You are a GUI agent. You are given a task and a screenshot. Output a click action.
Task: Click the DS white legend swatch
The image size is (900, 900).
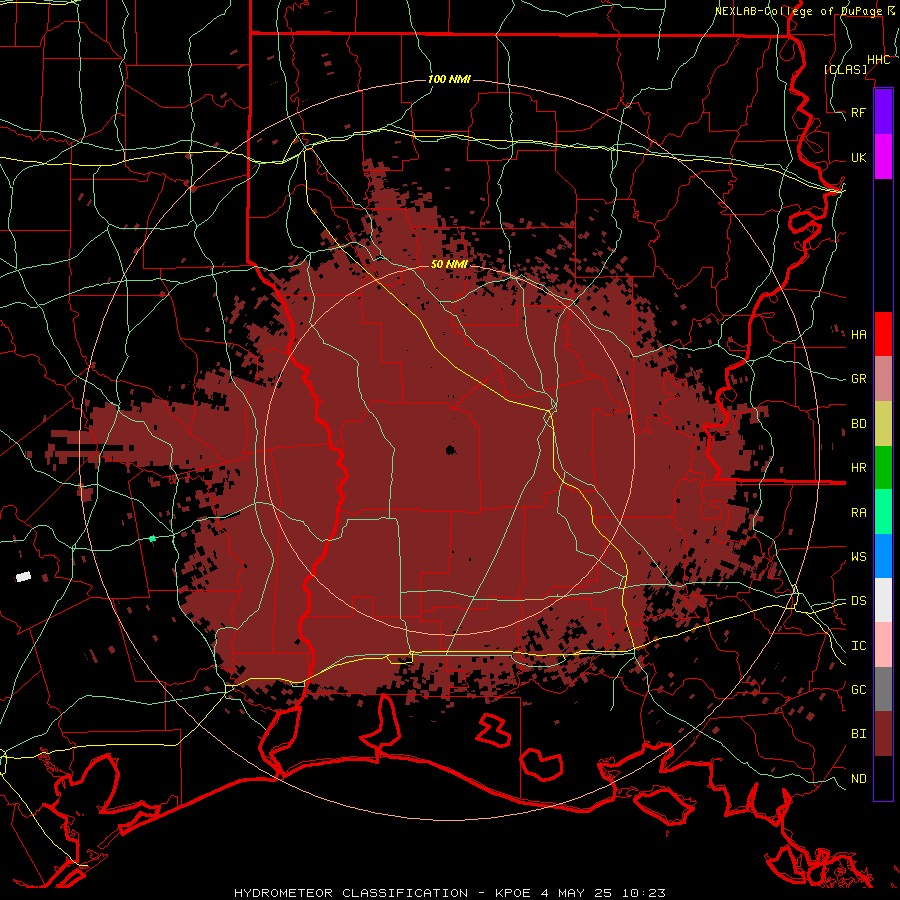point(883,600)
